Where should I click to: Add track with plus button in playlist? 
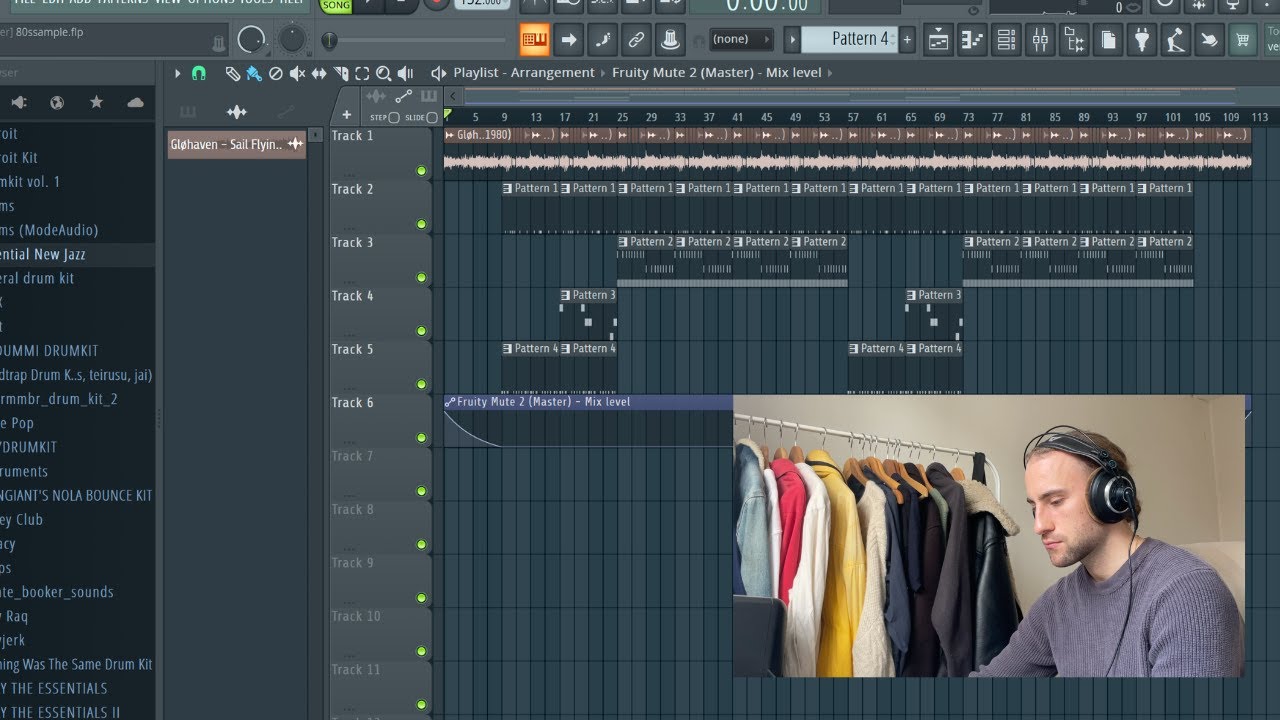tap(346, 115)
